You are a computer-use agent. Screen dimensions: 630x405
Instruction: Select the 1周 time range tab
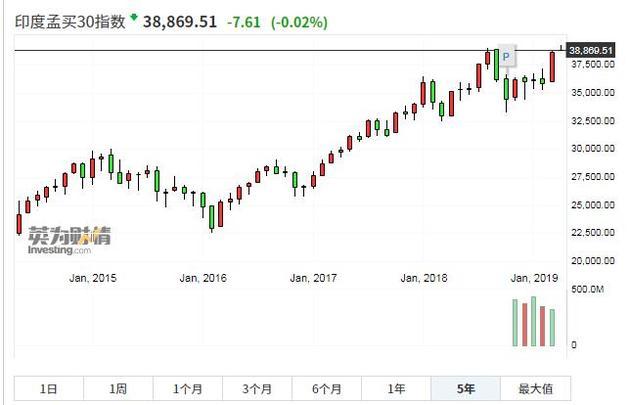pyautogui.click(x=118, y=389)
